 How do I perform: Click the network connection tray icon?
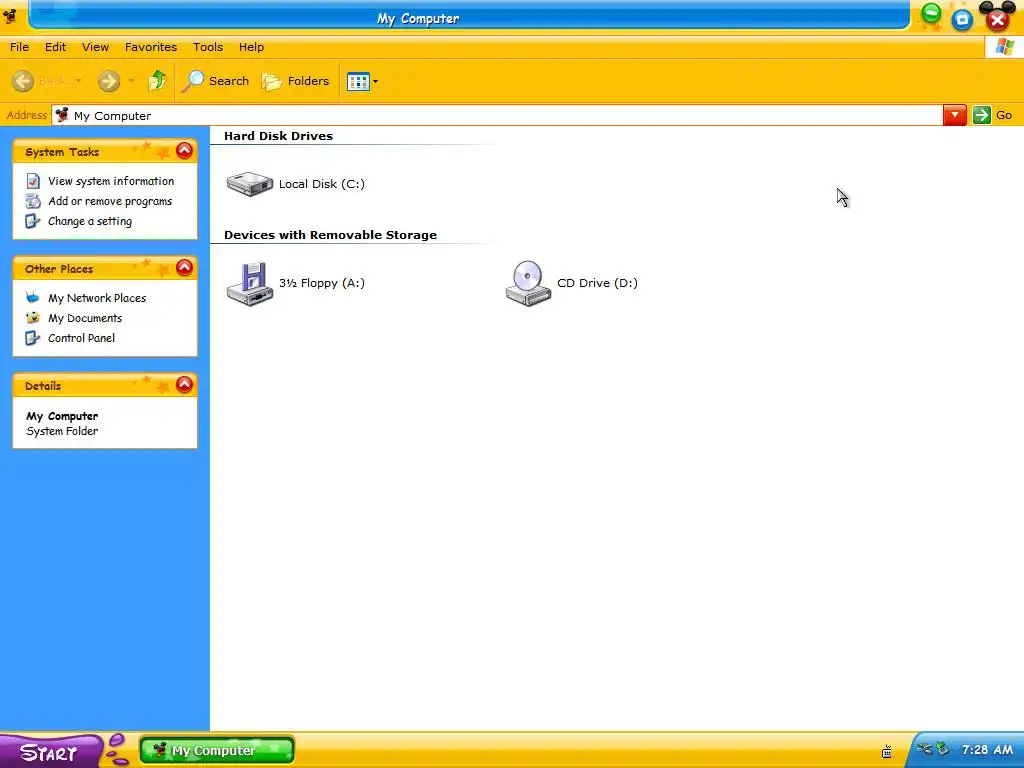coord(923,749)
